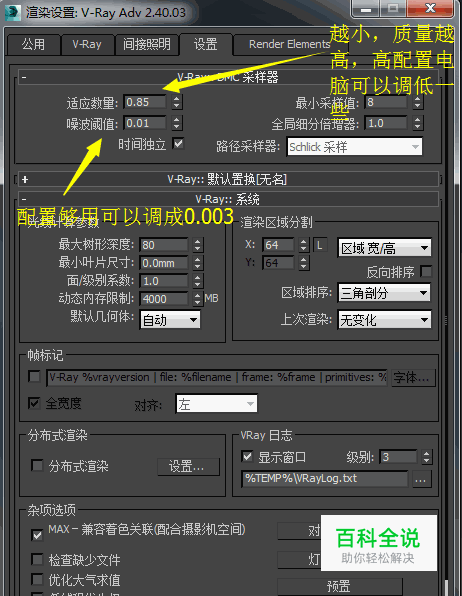462x596 pixels.
Task: Adjust the region Y spinner
Action: click(x=303, y=263)
